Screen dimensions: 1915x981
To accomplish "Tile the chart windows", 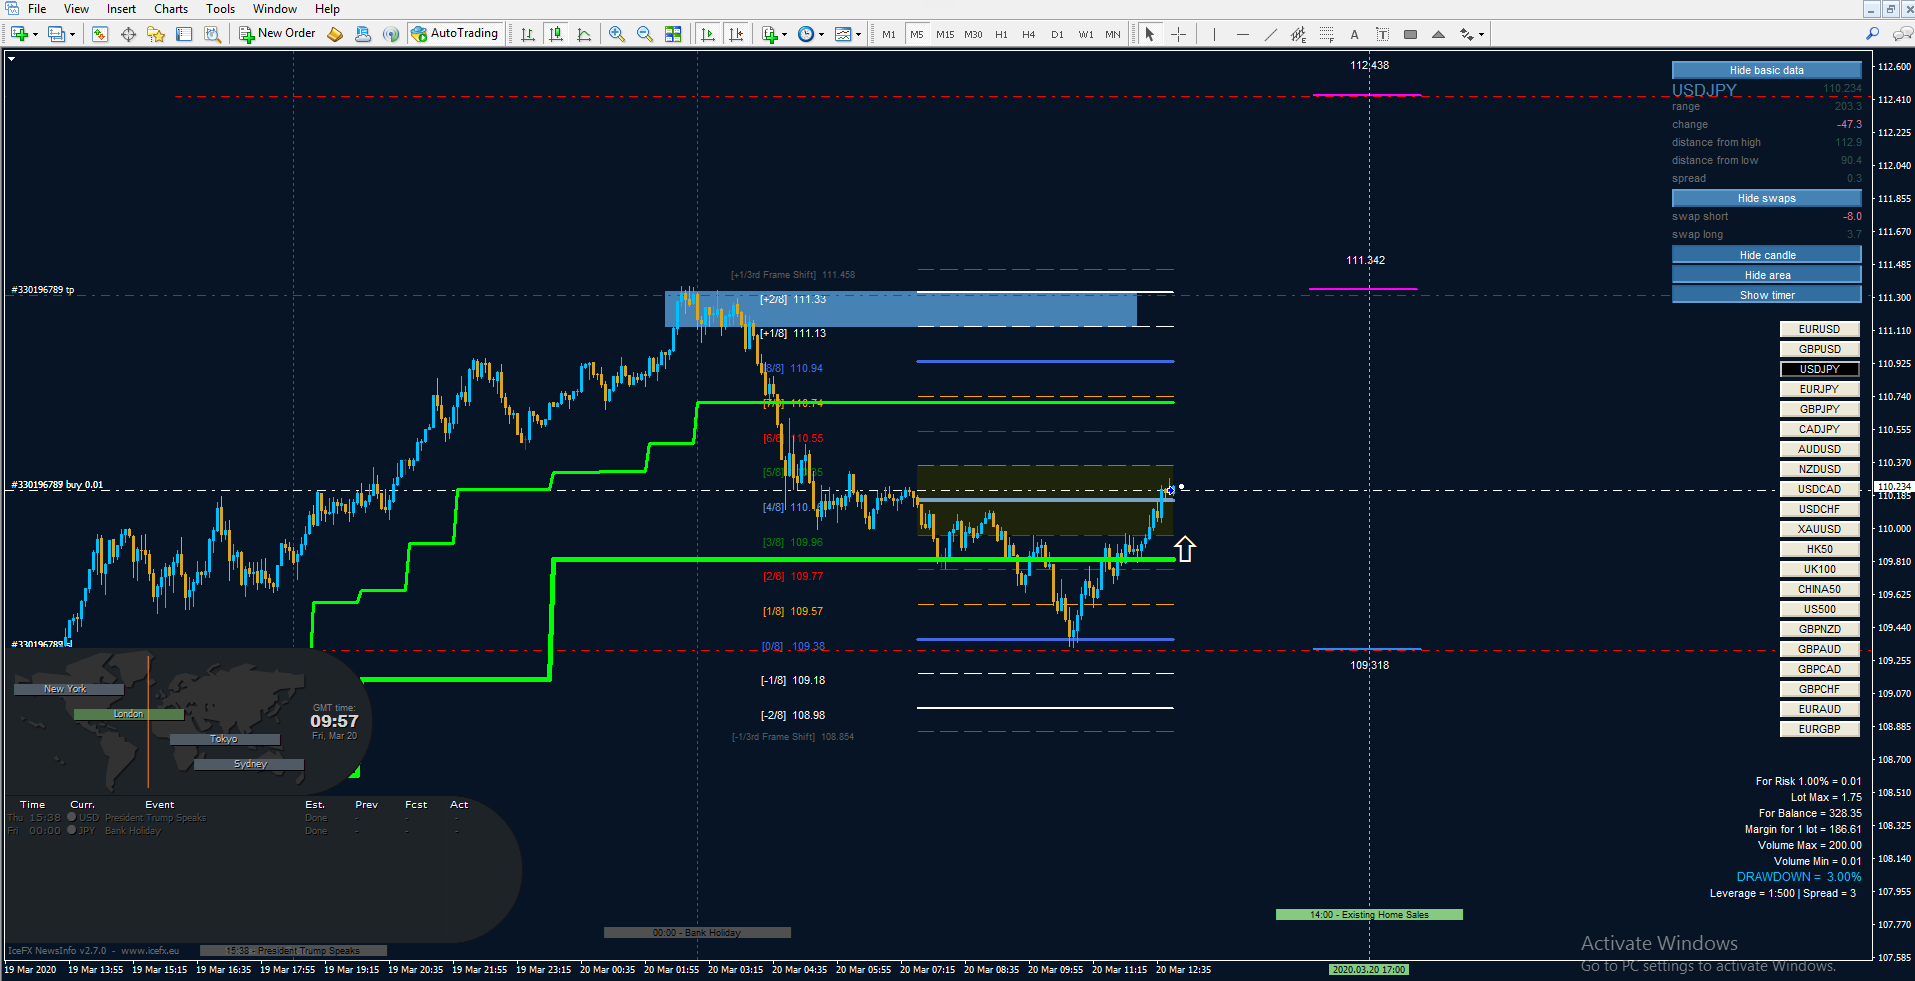I will (673, 34).
